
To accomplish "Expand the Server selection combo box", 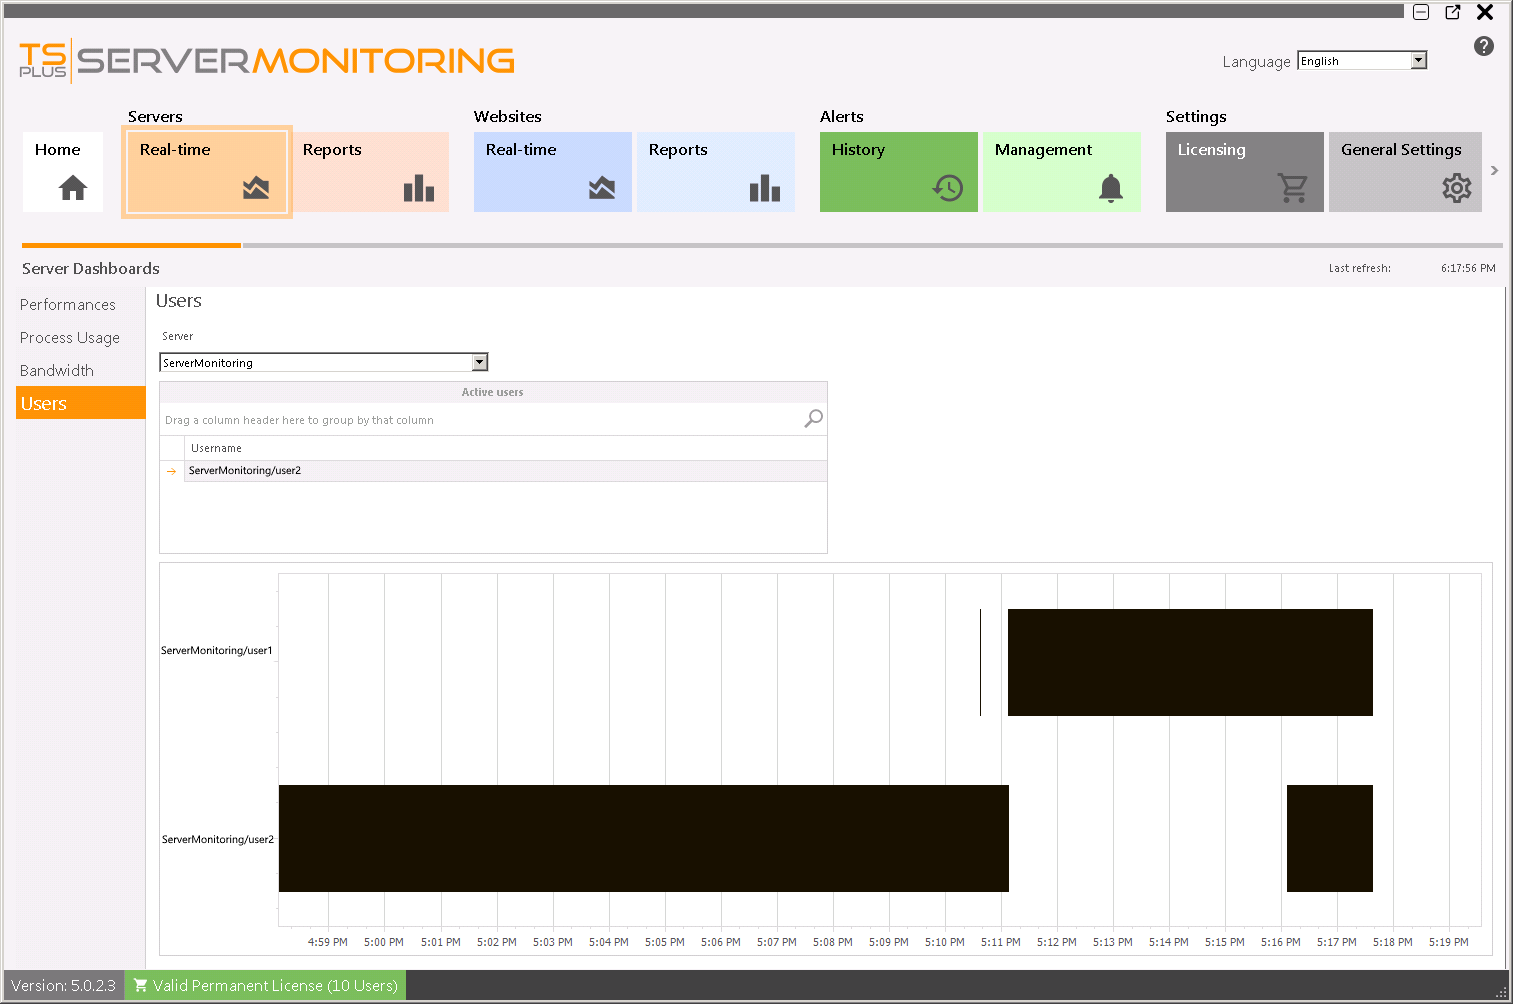I will click(x=480, y=362).
